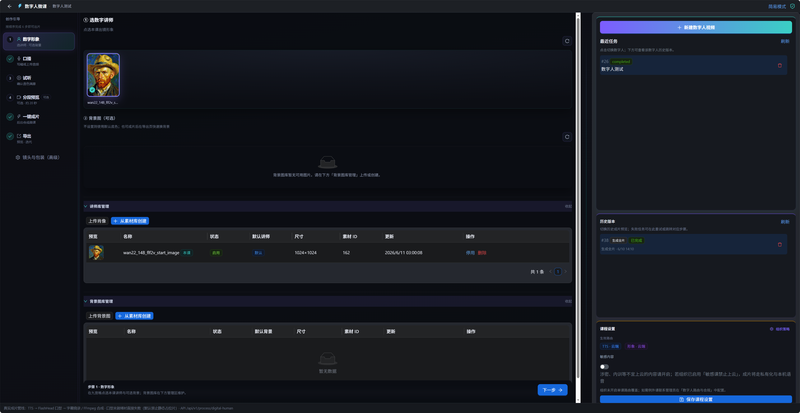Click 收起 on the 背景图库管理 header
Screen dimensions: 800x413
tap(568, 301)
